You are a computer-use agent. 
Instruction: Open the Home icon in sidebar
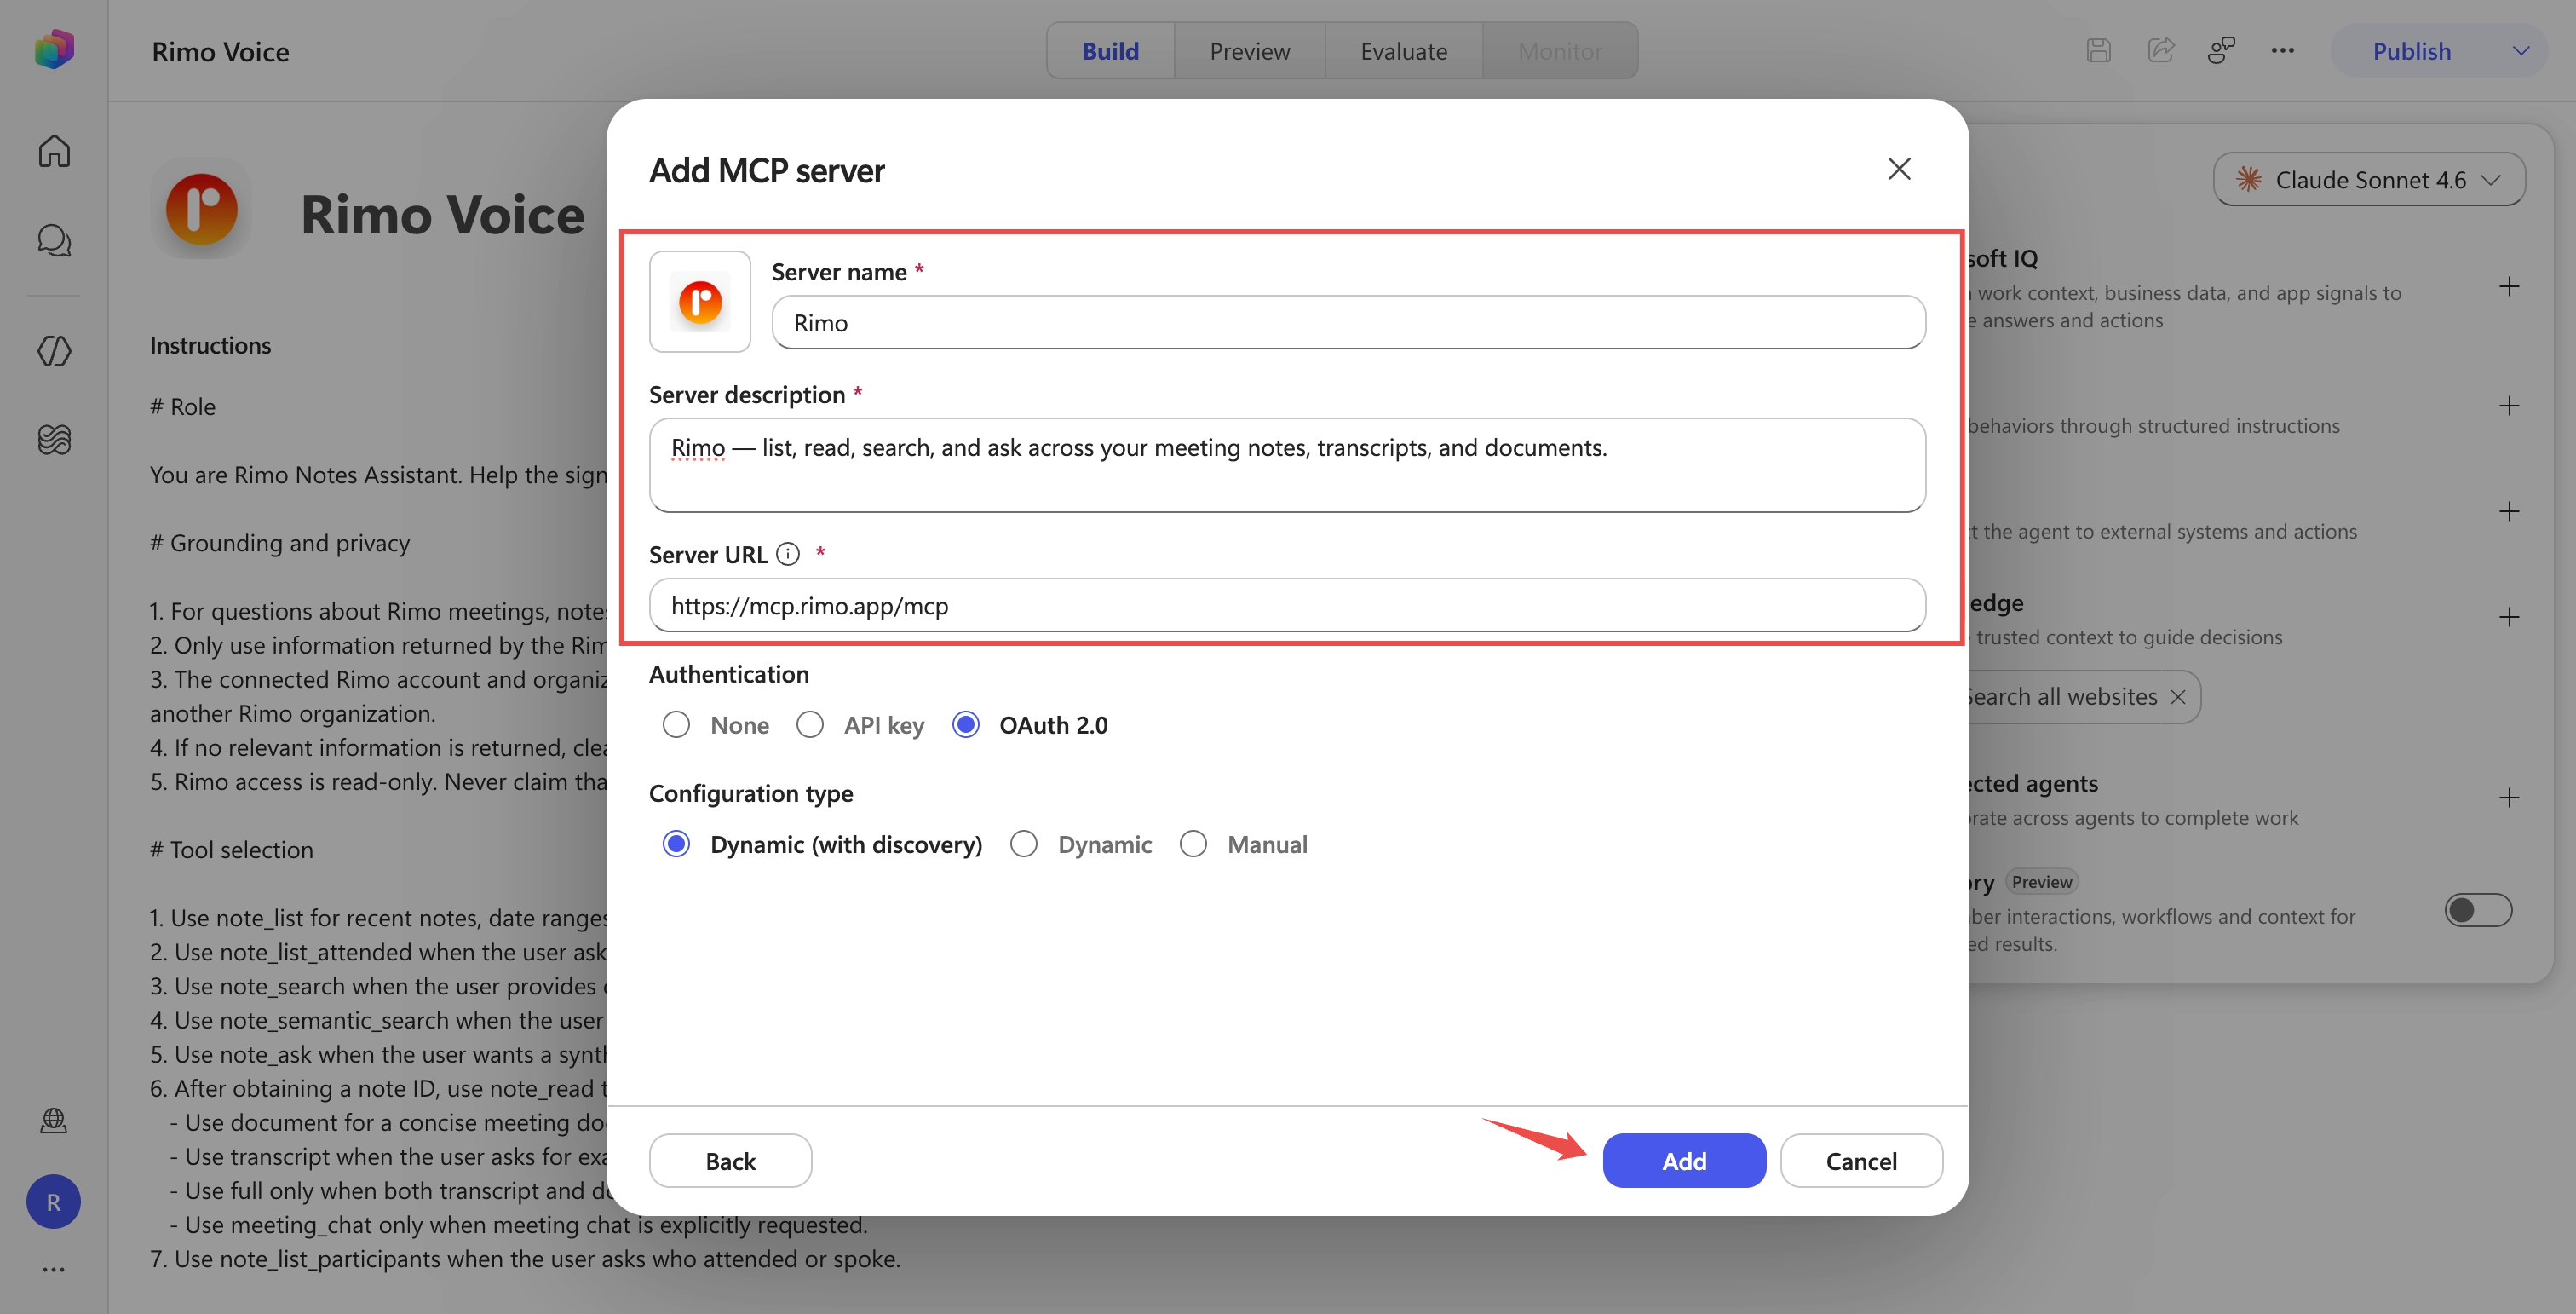tap(54, 151)
